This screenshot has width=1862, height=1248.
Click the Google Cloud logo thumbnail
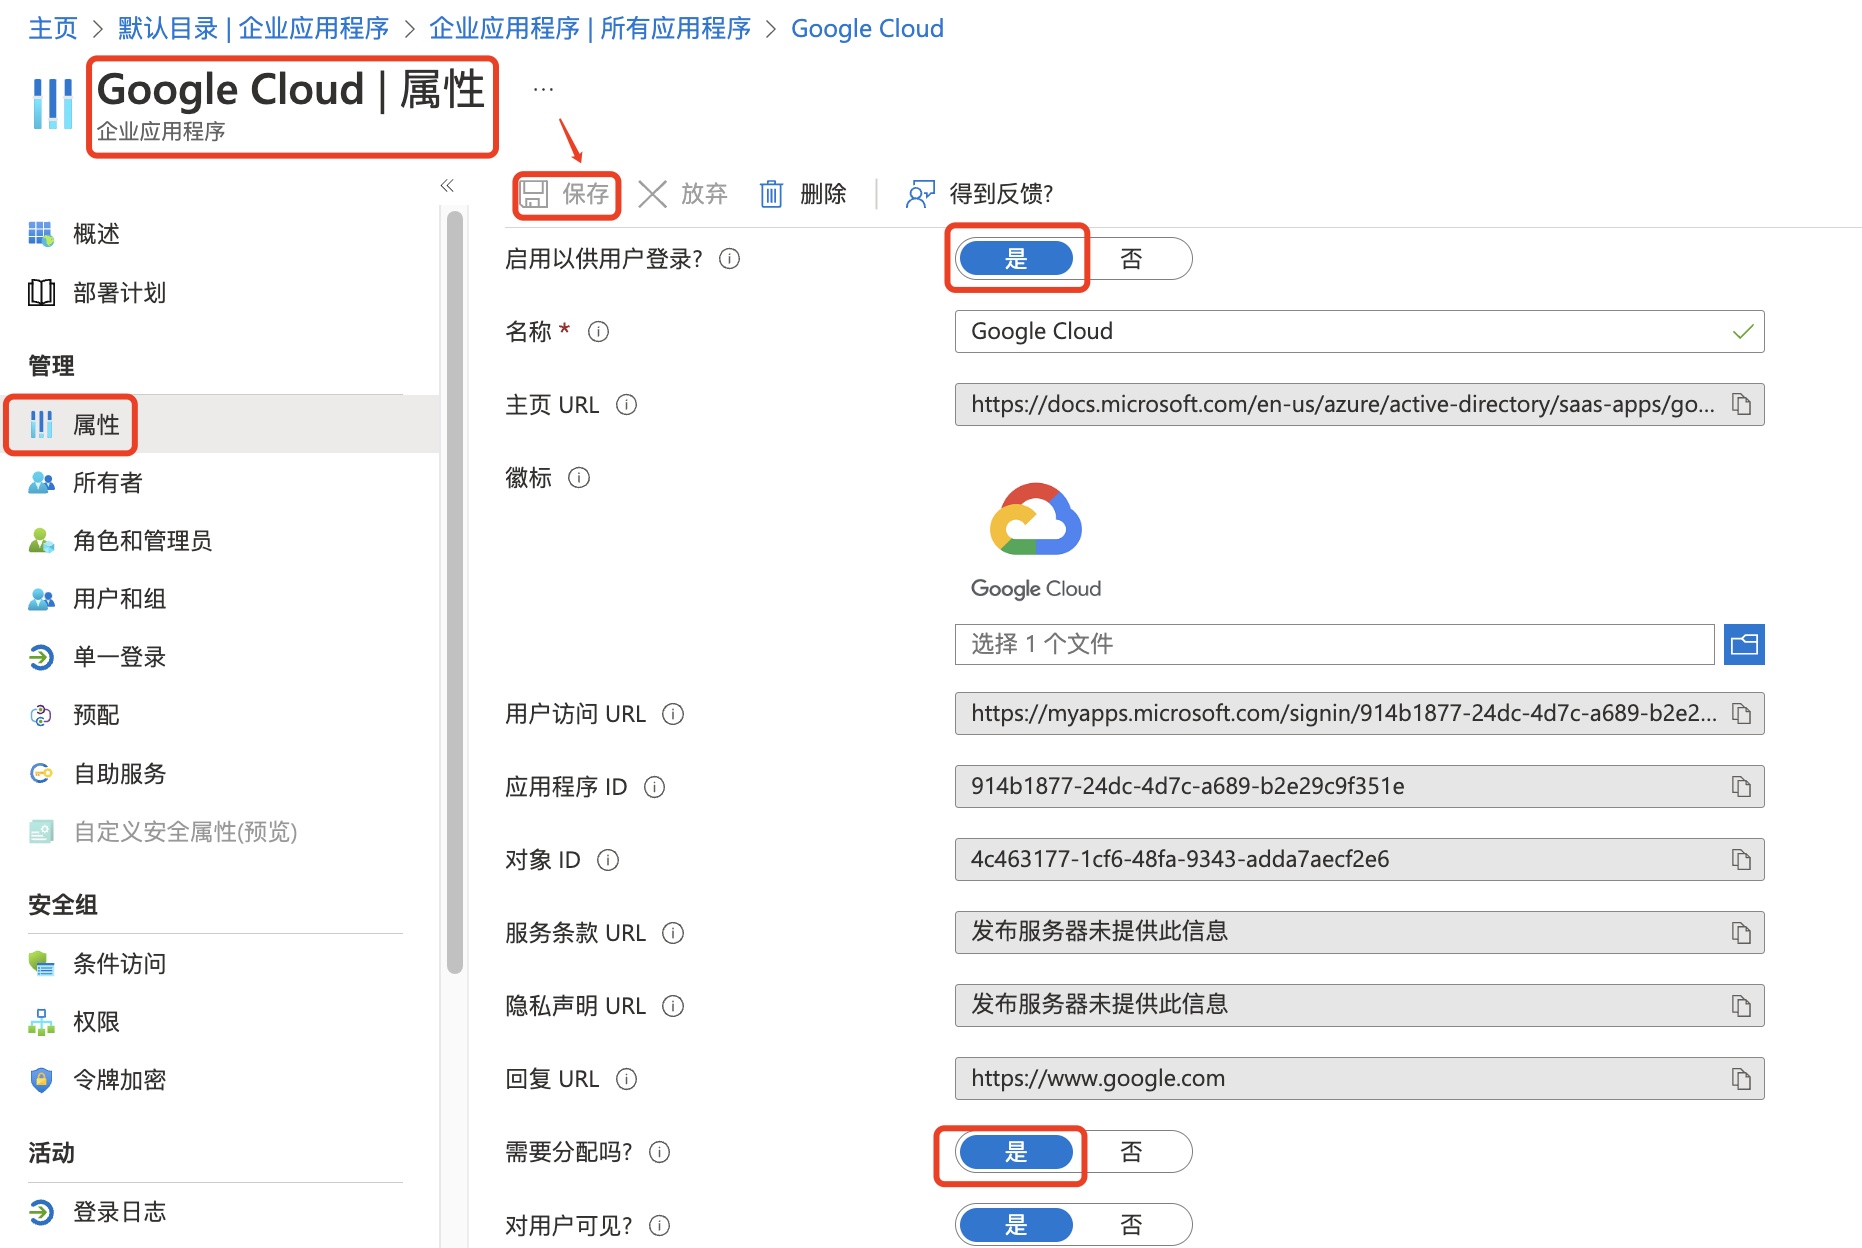(x=1036, y=540)
